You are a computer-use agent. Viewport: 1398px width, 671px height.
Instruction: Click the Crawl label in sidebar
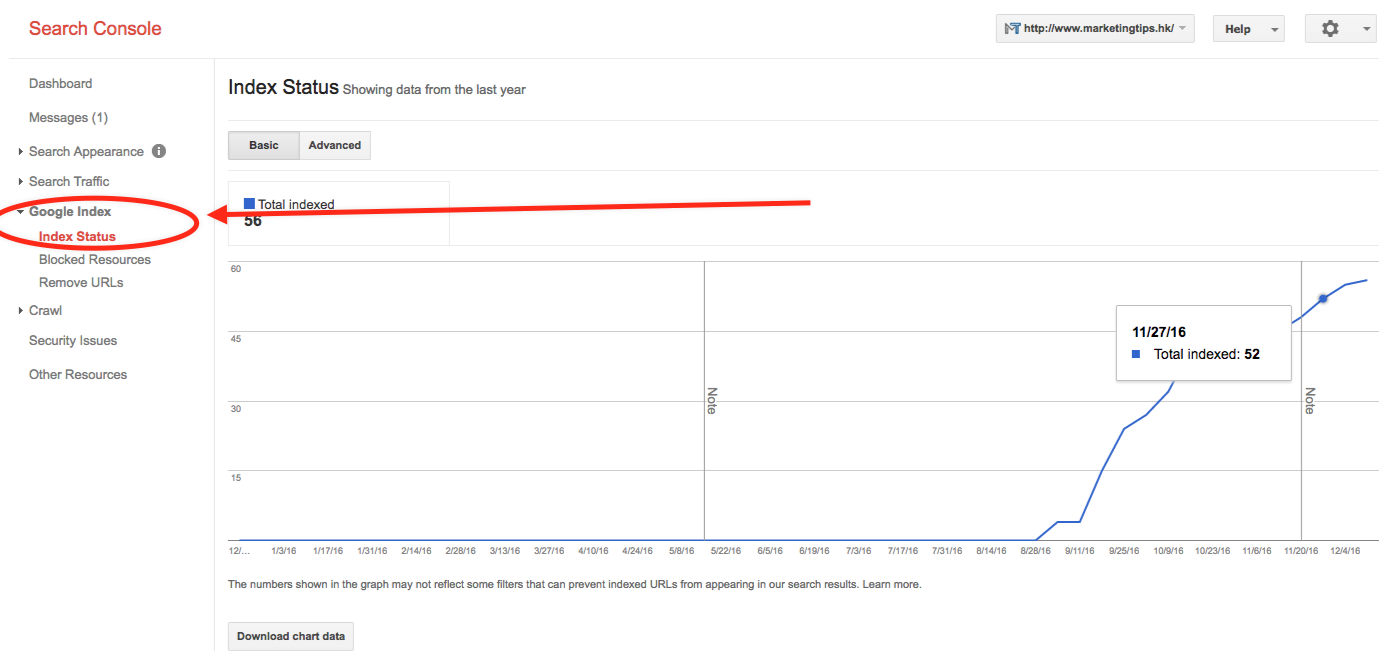45,311
